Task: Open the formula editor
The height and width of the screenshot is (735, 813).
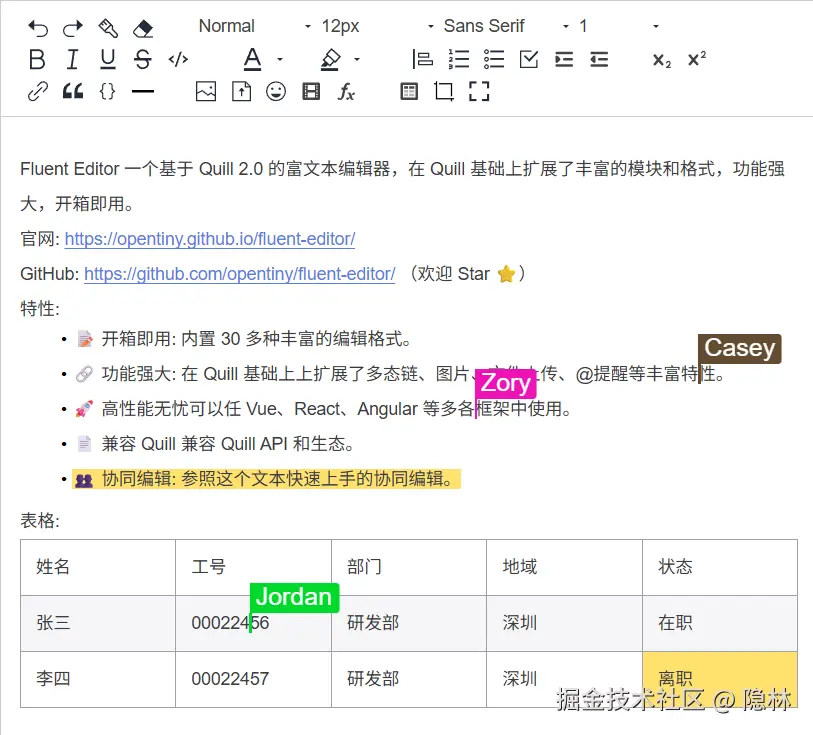Action: 346,91
